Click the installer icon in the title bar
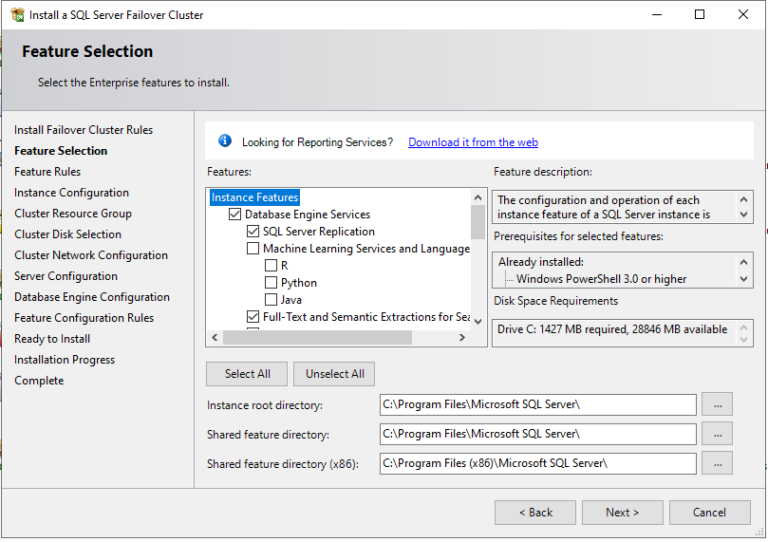The height and width of the screenshot is (542, 768). point(17,15)
